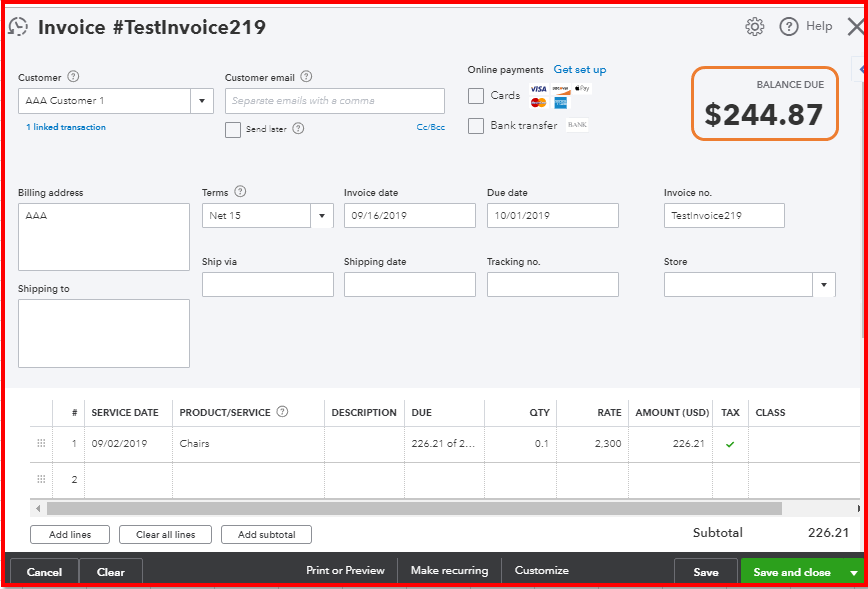Open the settings gear icon
This screenshot has height=589, width=868.
coord(755,27)
